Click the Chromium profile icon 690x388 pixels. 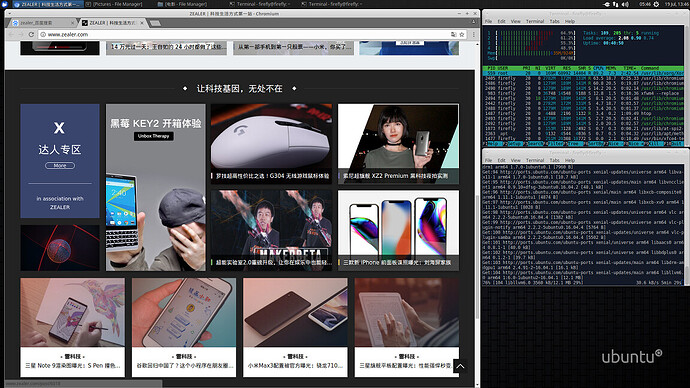click(x=474, y=21)
